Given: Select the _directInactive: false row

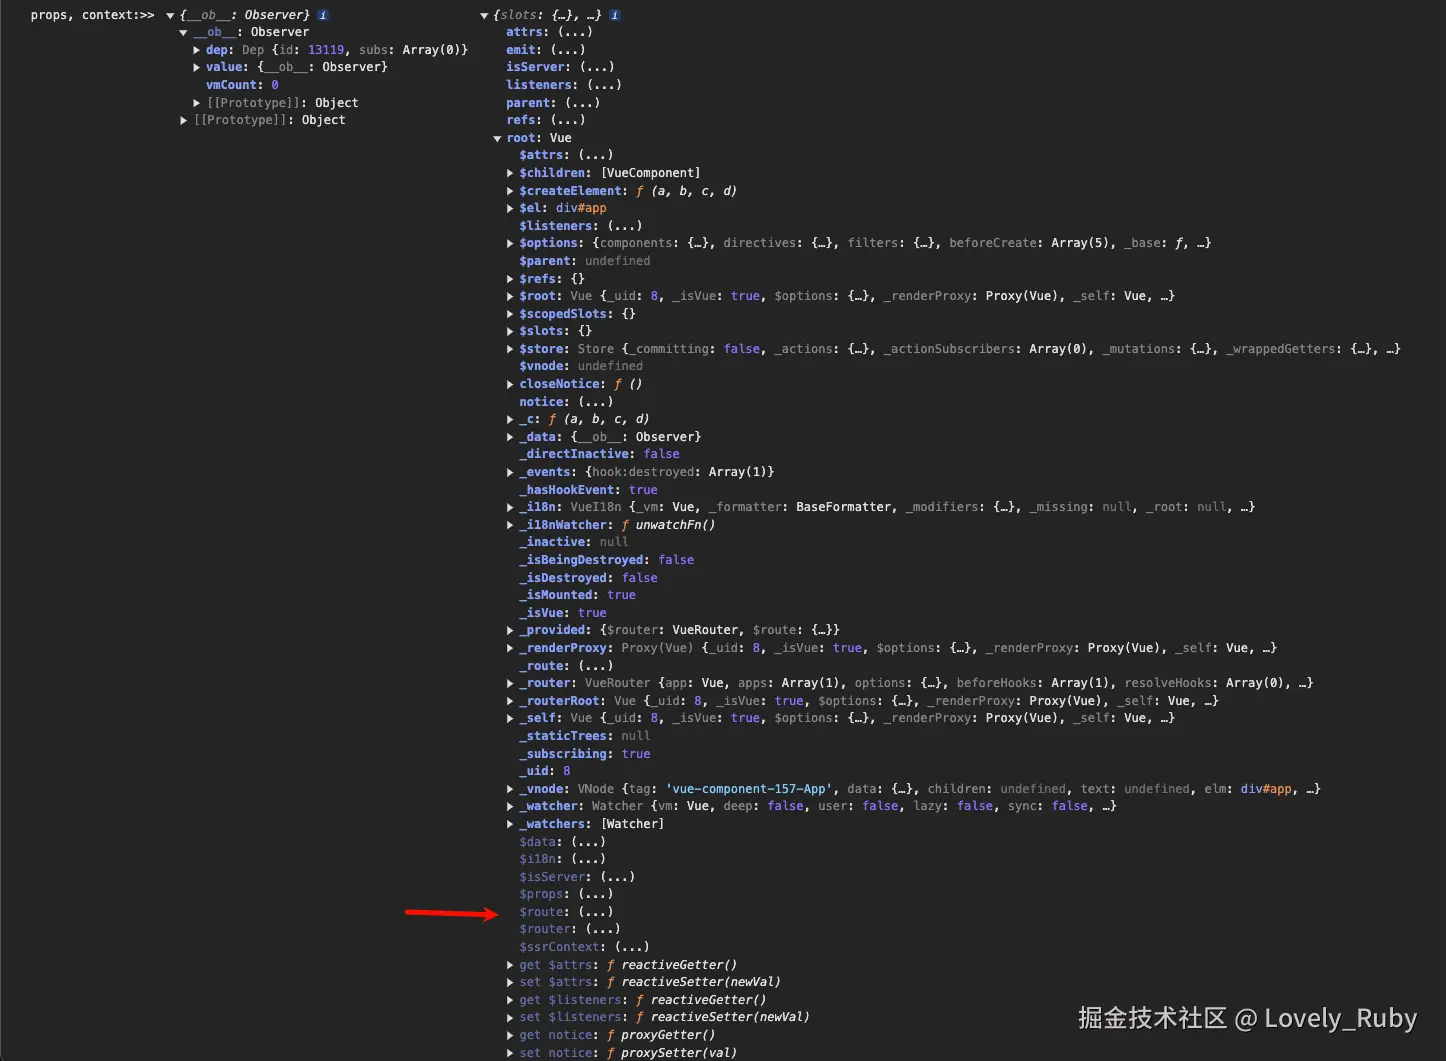Looking at the screenshot, I should coord(599,454).
